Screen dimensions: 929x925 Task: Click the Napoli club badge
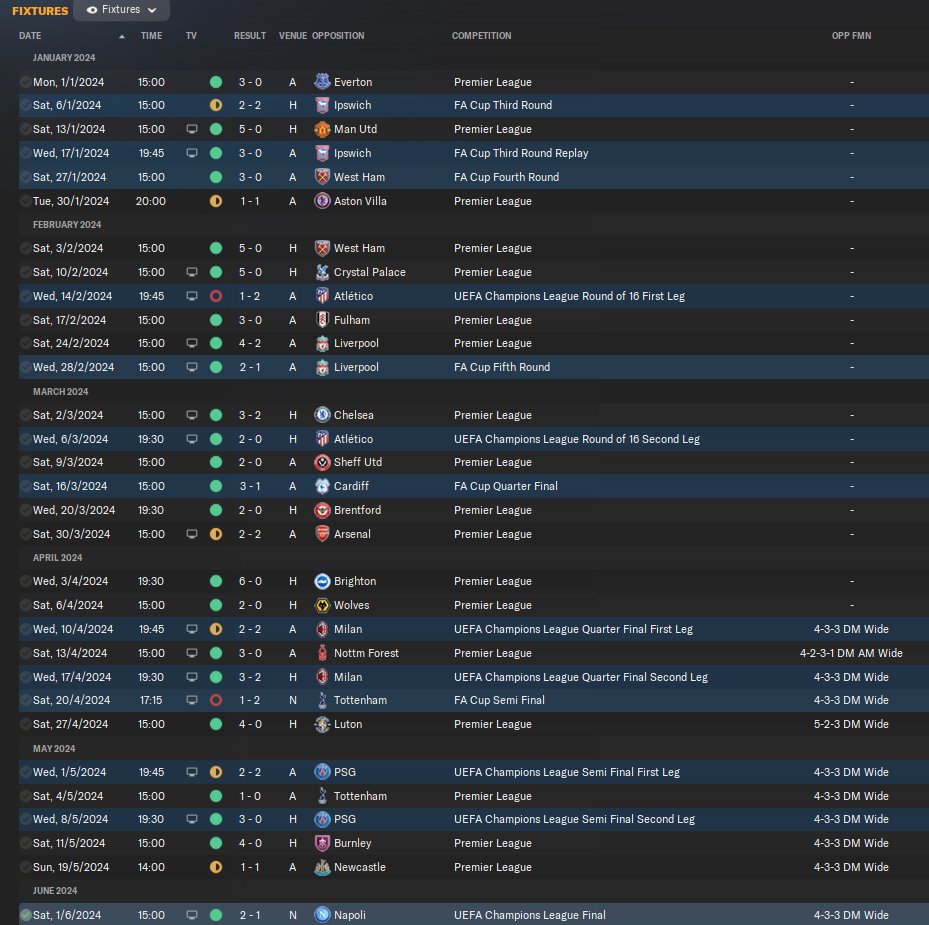322,915
